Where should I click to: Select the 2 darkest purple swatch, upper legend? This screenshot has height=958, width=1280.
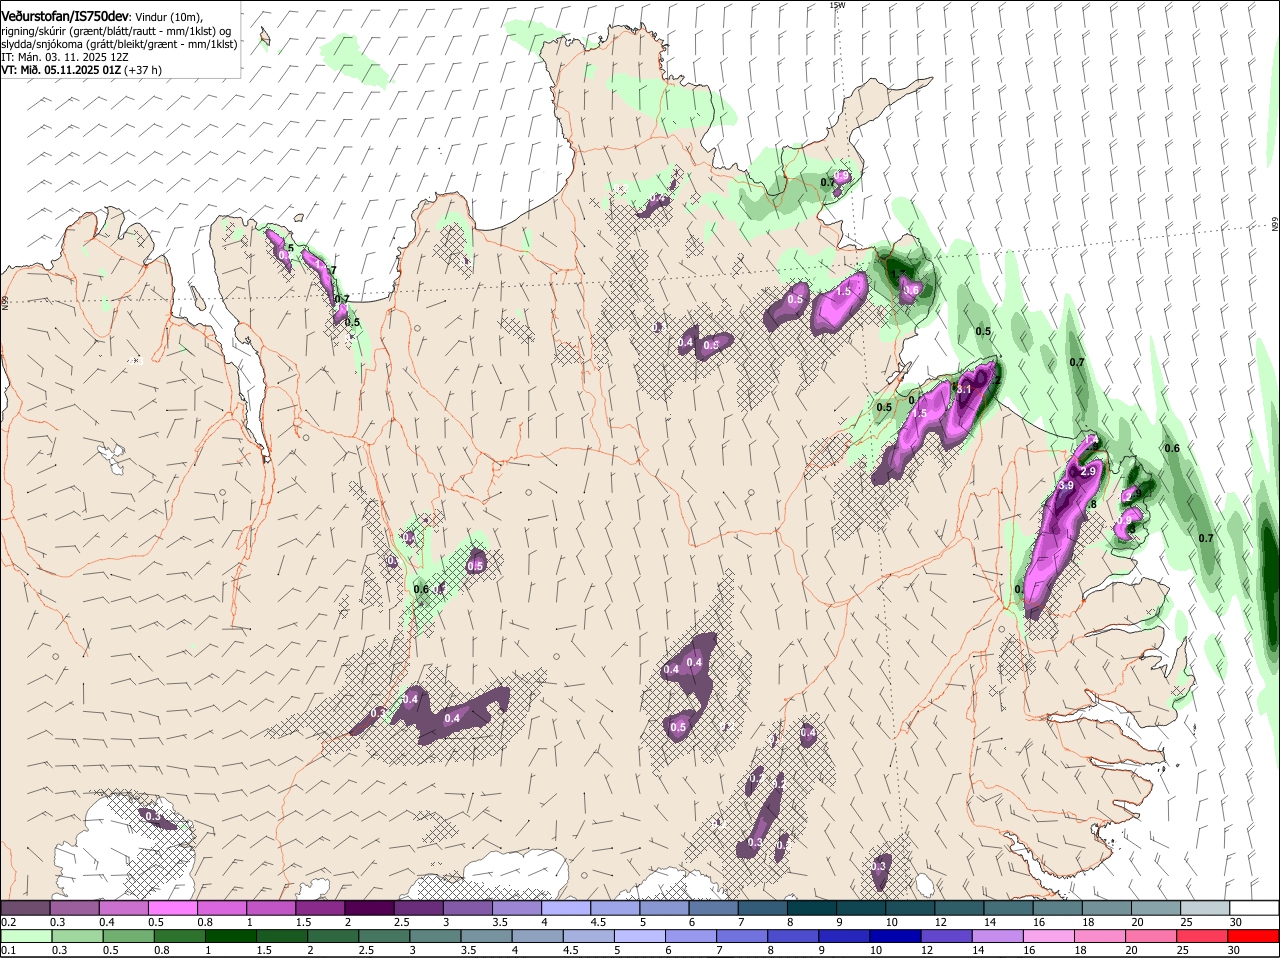(369, 907)
